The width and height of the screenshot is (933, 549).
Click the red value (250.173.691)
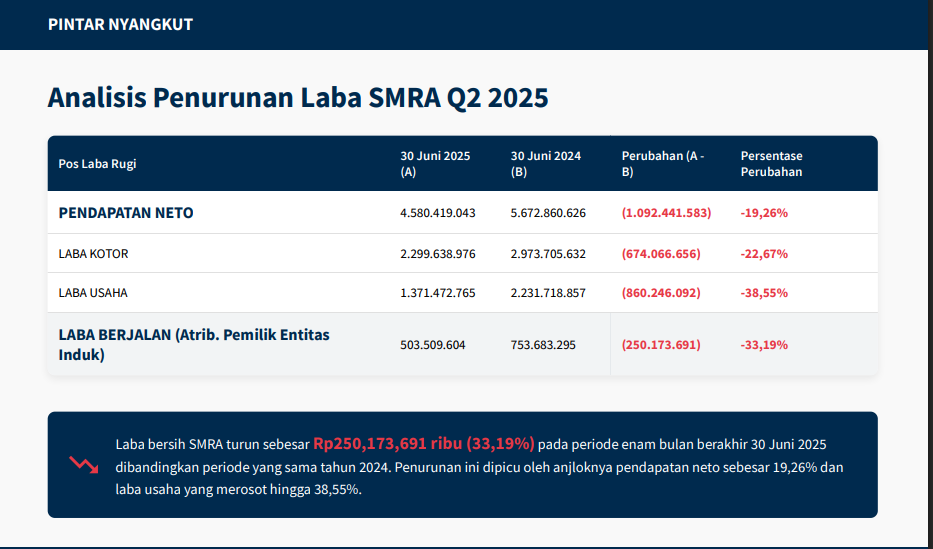click(661, 345)
